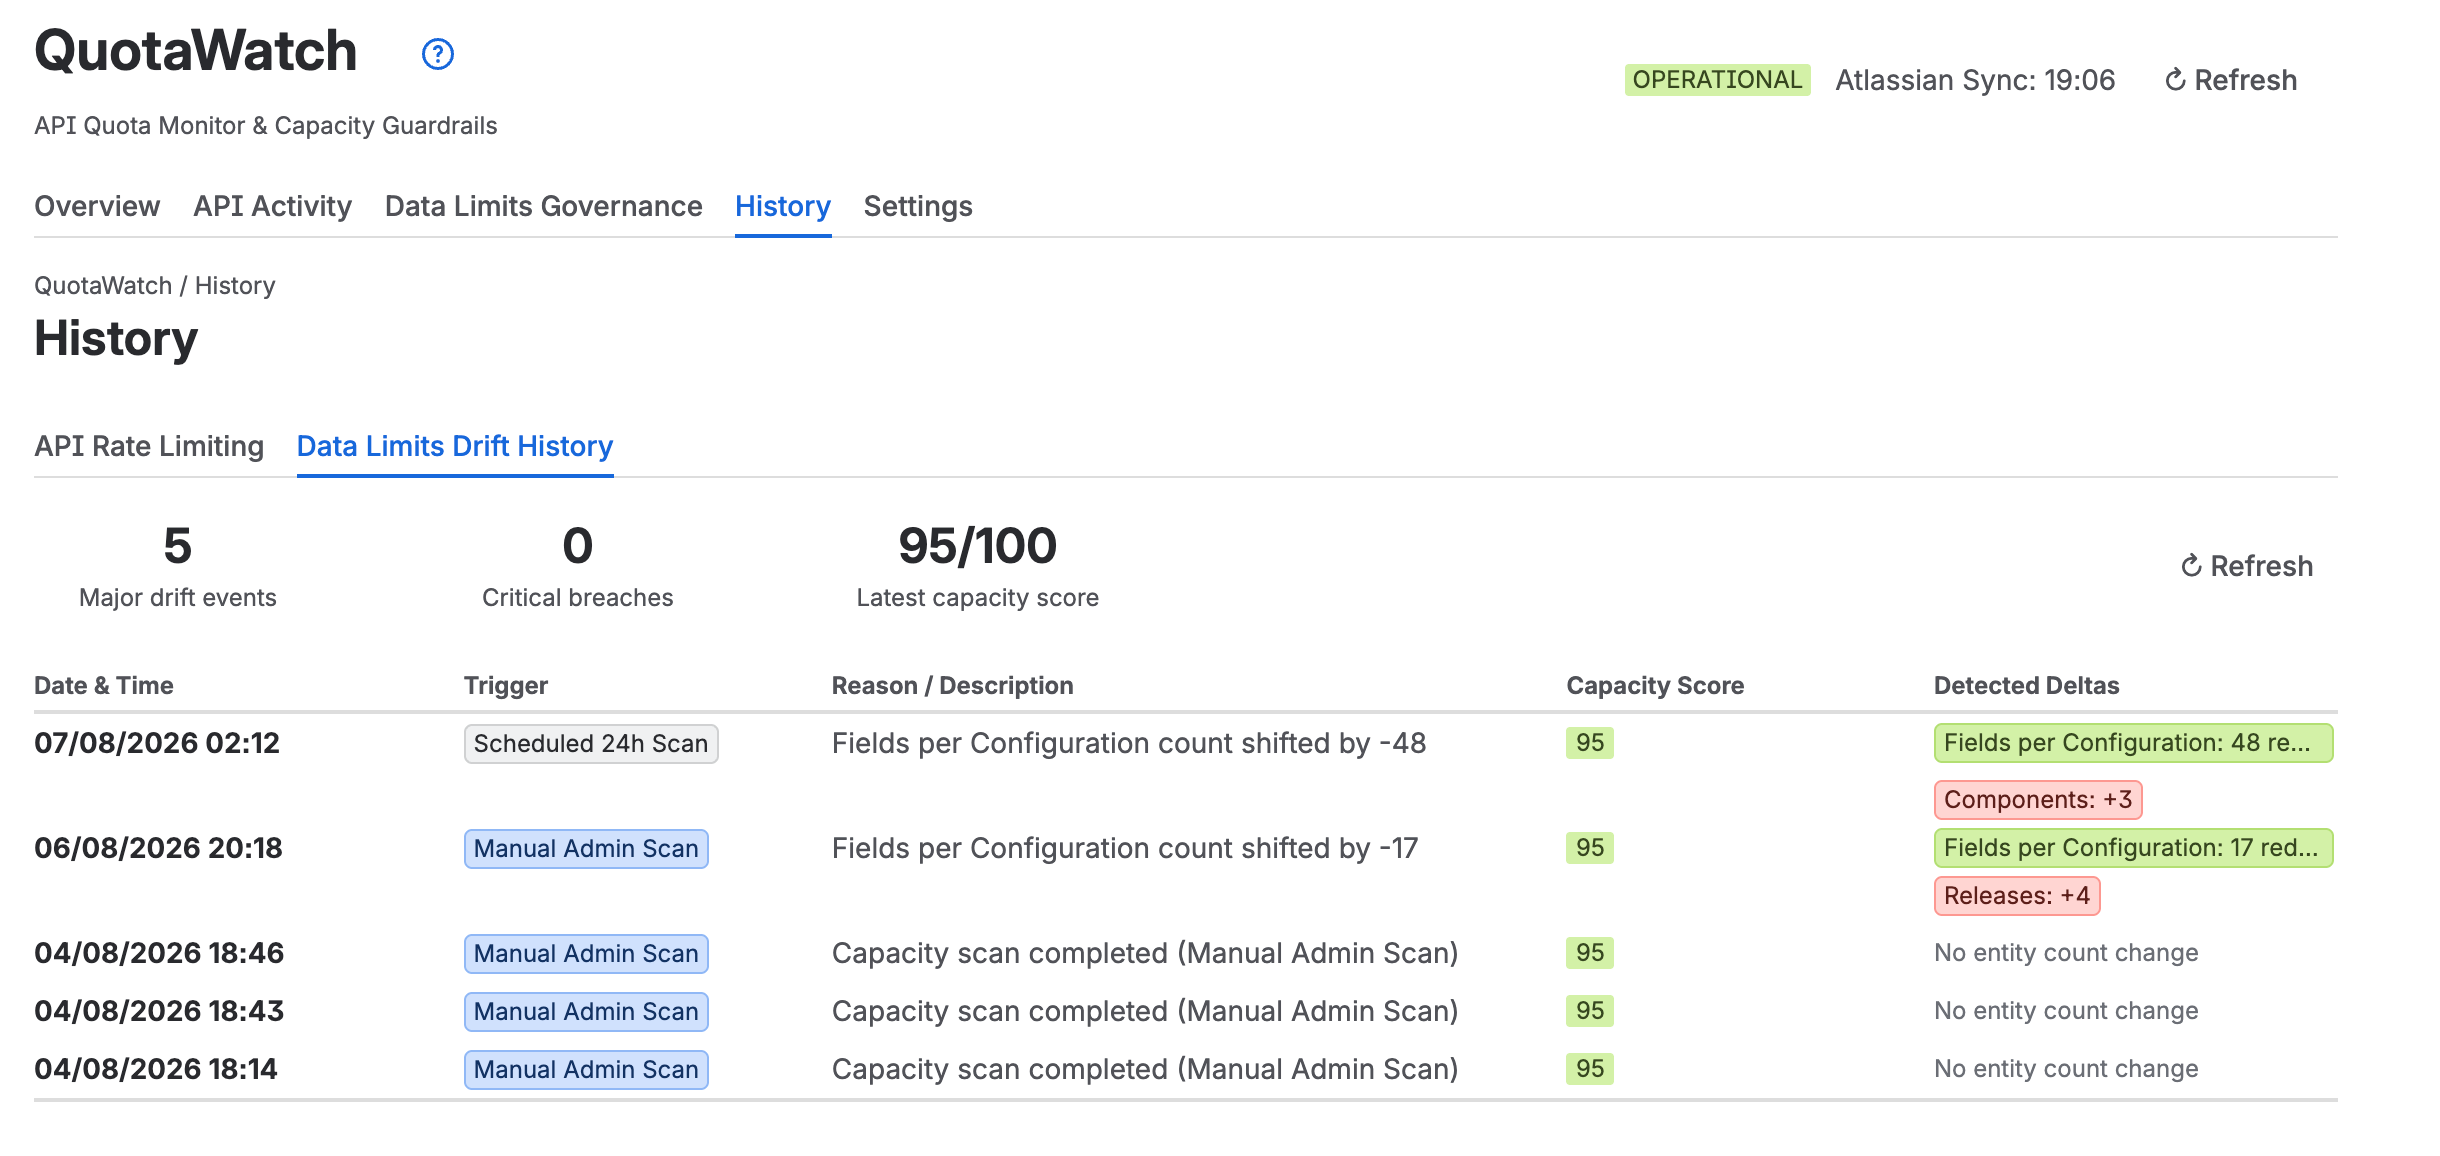2440x1156 pixels.
Task: Click the Releases: +4 delta badge
Action: [x=2017, y=896]
